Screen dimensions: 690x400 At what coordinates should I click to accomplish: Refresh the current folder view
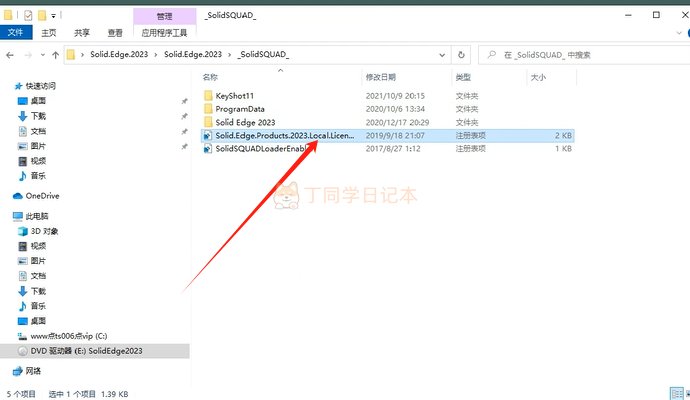click(461, 55)
